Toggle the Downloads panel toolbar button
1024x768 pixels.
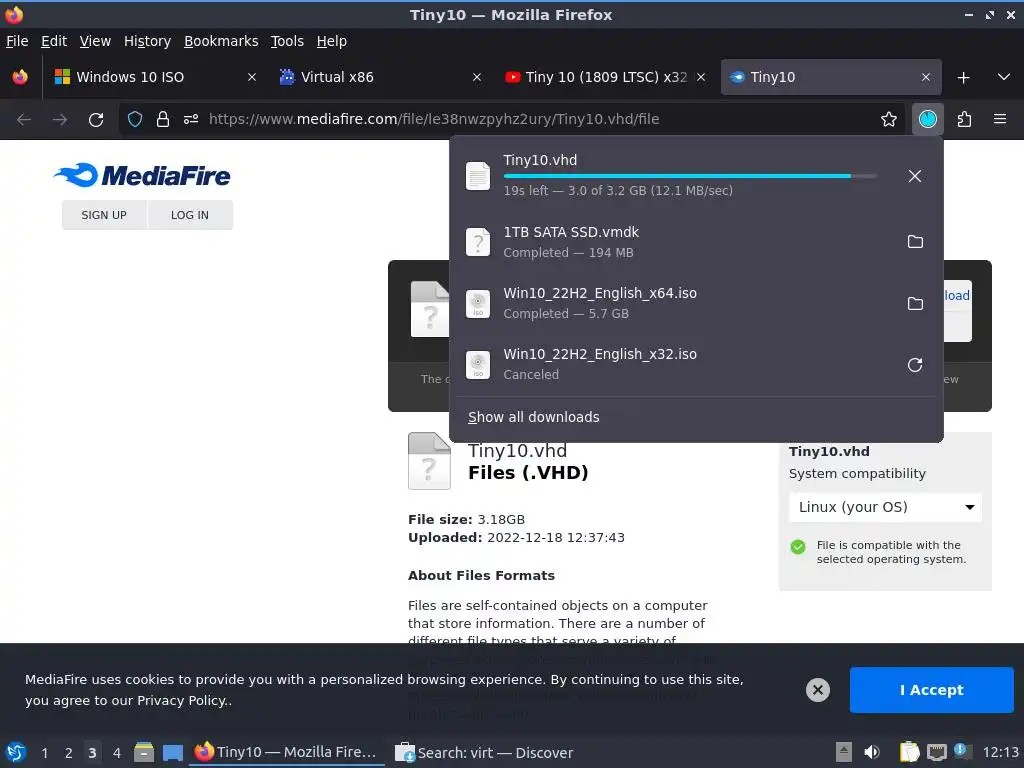(927, 120)
